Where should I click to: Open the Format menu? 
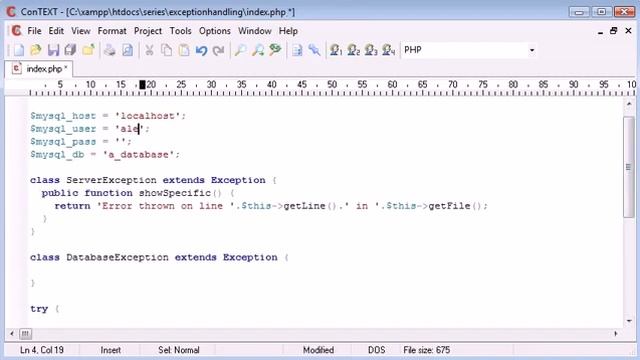point(112,31)
